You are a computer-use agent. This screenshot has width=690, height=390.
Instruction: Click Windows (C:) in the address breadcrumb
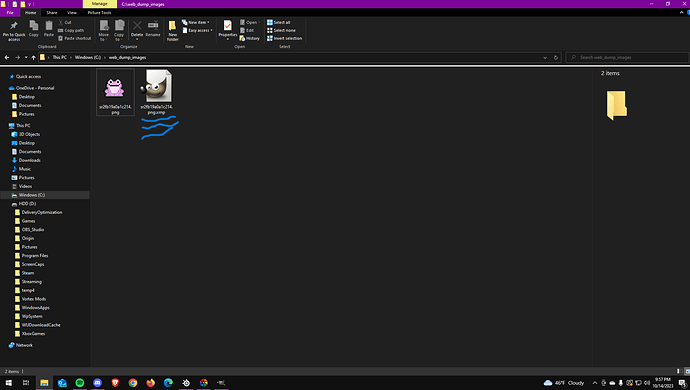(88, 57)
